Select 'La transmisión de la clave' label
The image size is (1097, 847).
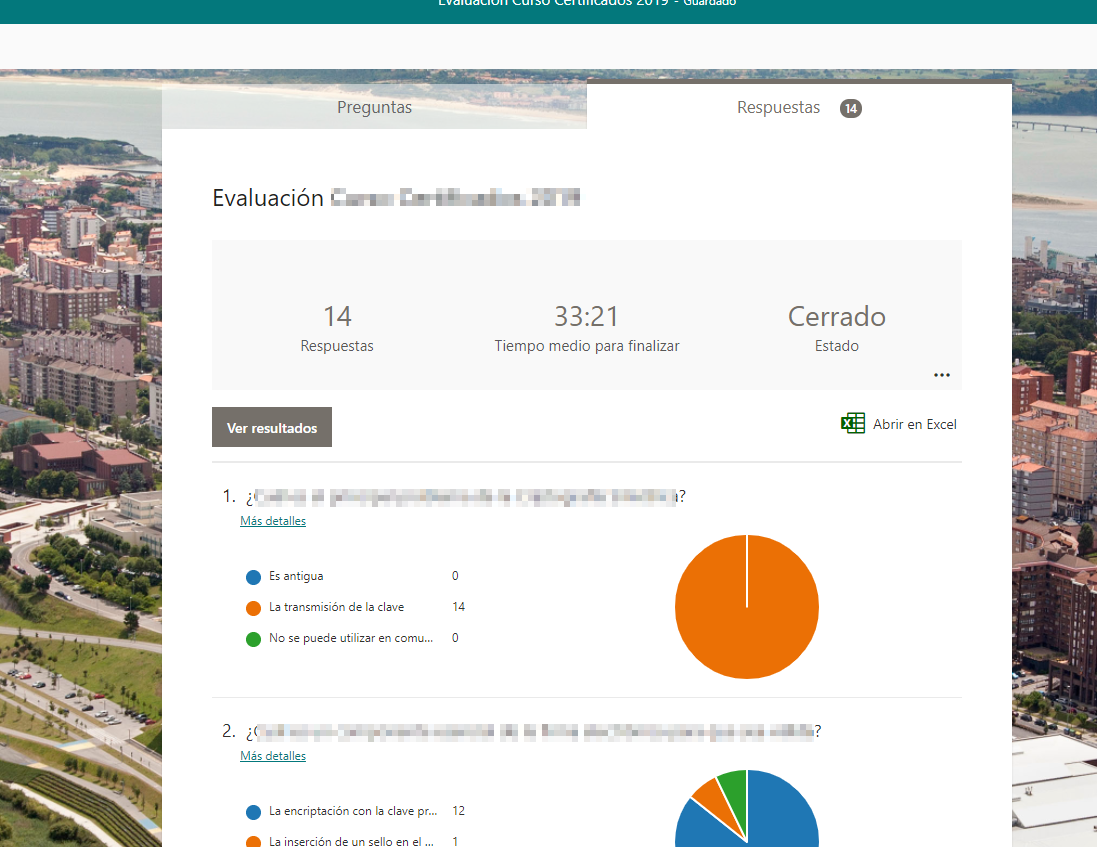point(337,607)
